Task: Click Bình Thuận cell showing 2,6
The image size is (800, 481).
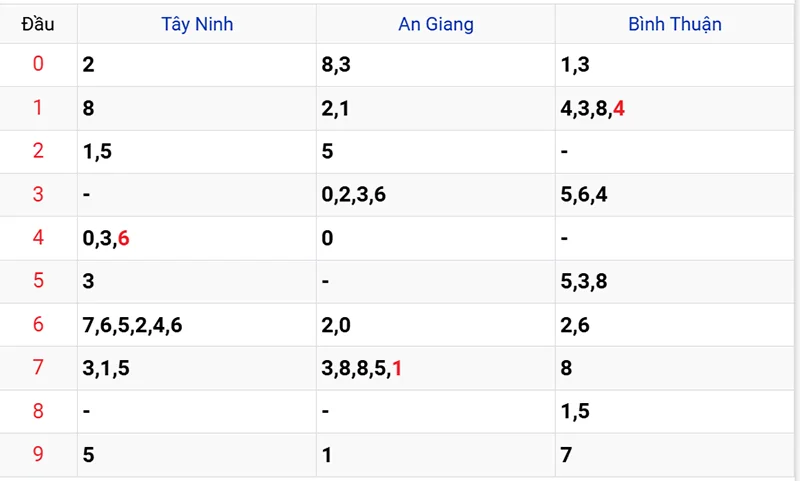Action: click(674, 325)
